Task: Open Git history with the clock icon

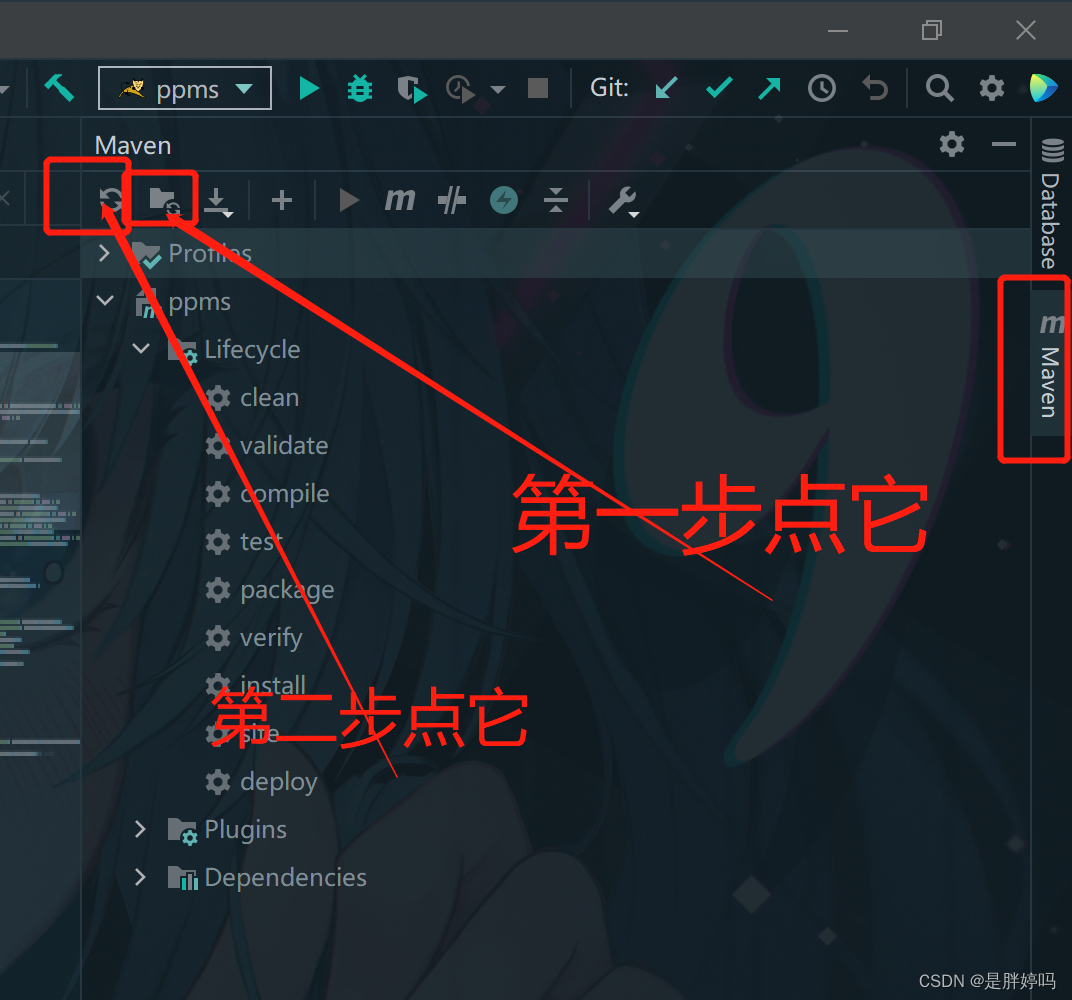Action: [x=822, y=88]
